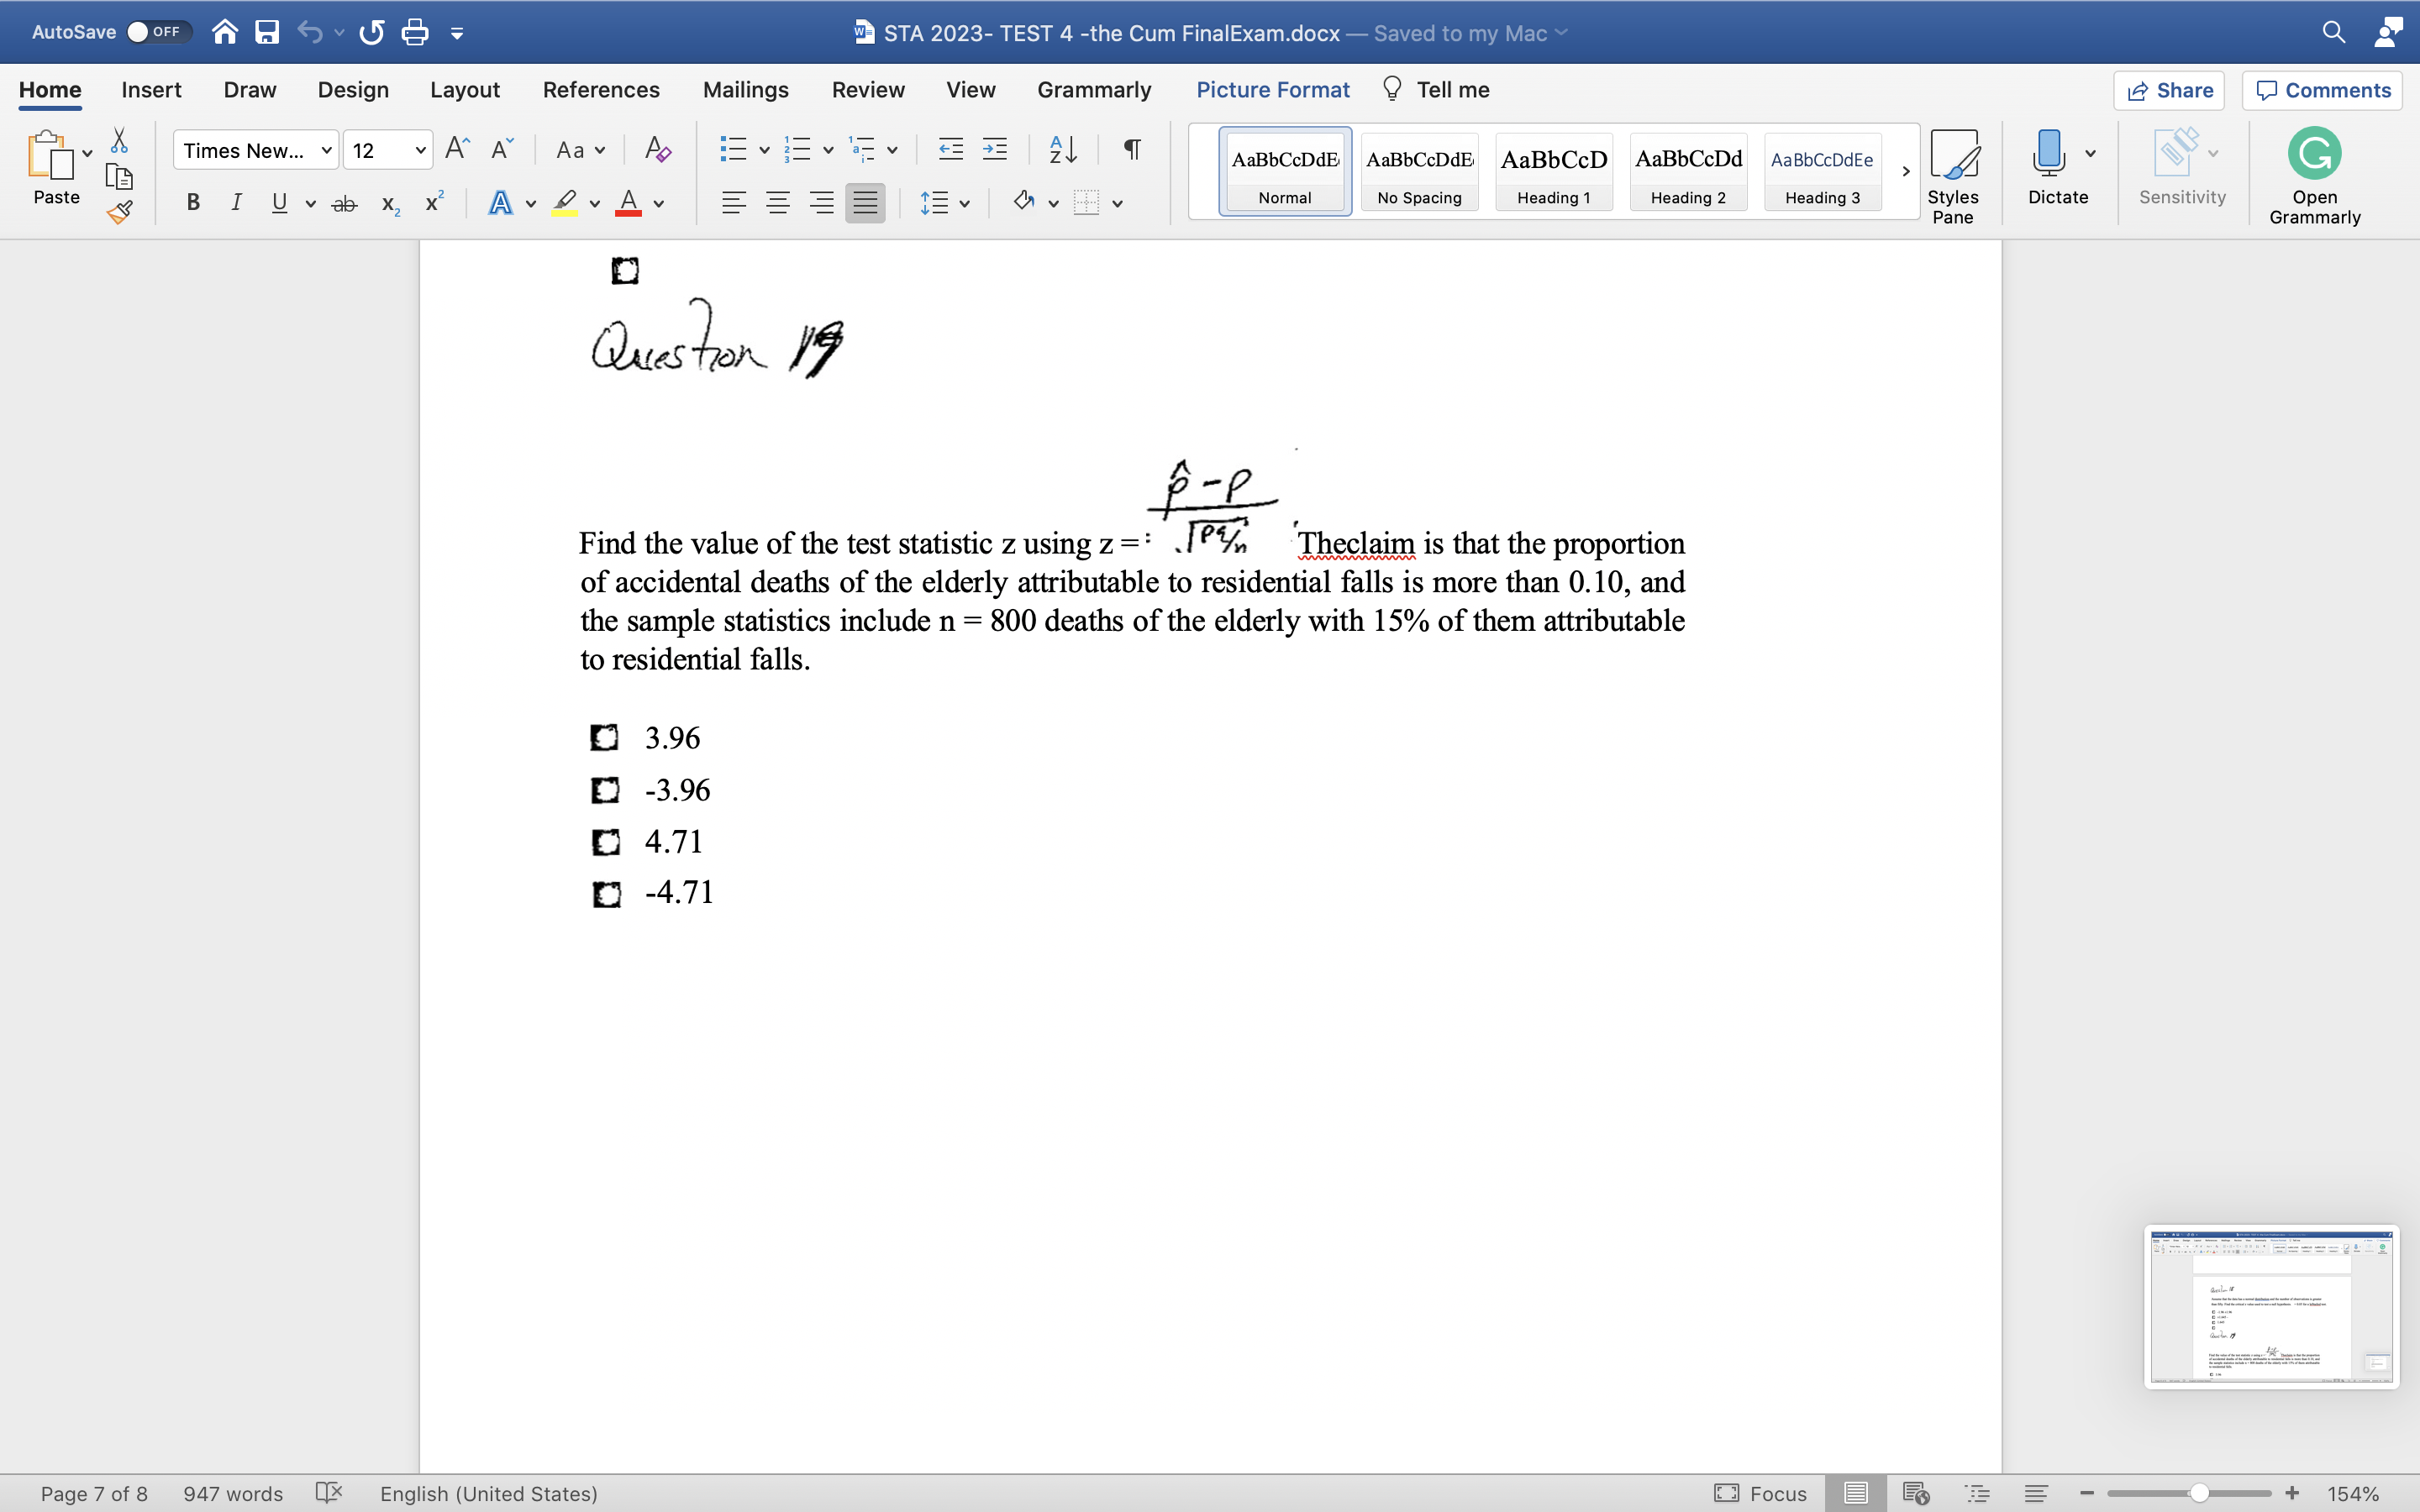Open the Sort dialog via A-Z icon
The image size is (2420, 1512).
(1061, 148)
